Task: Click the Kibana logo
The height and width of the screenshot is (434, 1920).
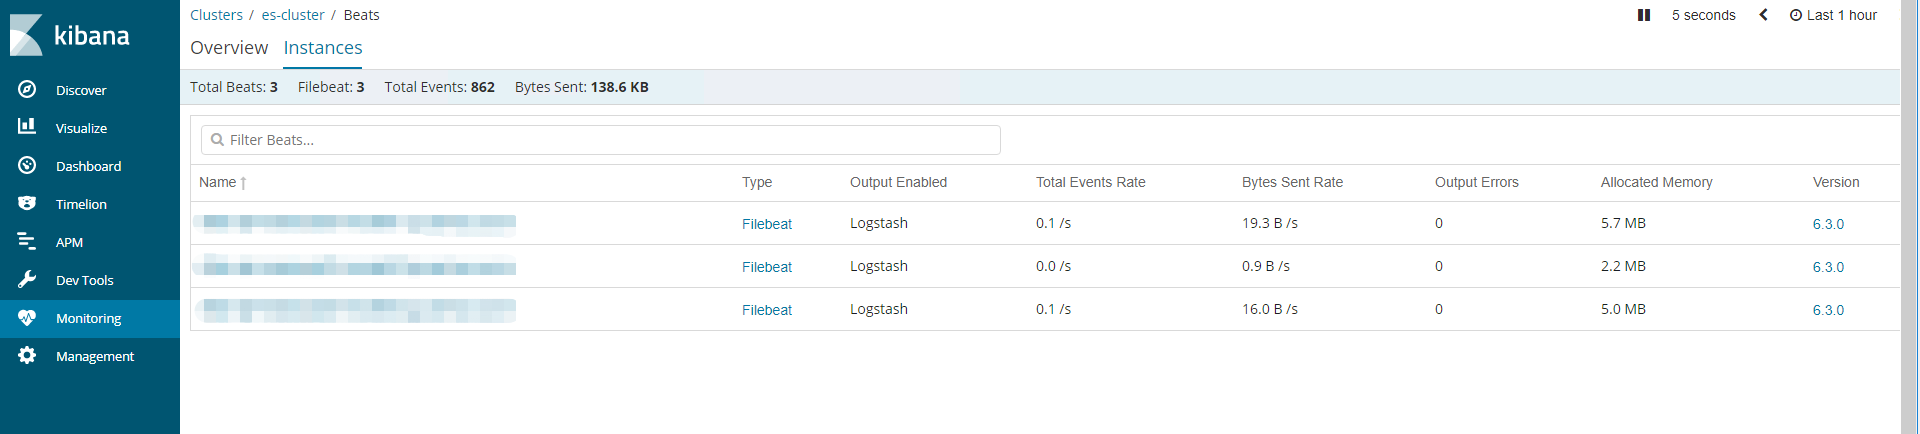Action: tap(70, 35)
